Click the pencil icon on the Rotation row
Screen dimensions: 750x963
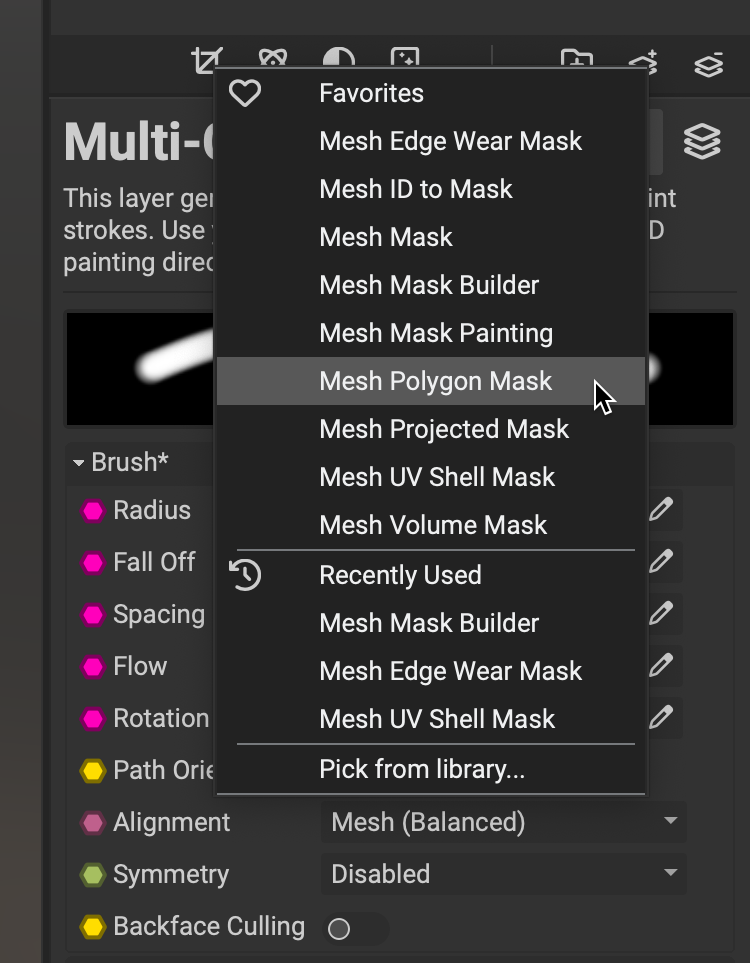point(660,718)
